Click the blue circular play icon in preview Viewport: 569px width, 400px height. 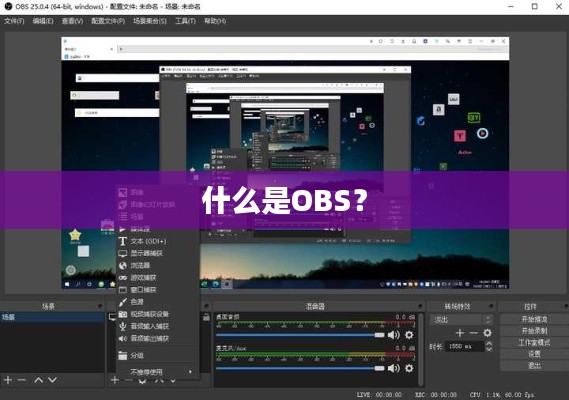tap(482, 134)
